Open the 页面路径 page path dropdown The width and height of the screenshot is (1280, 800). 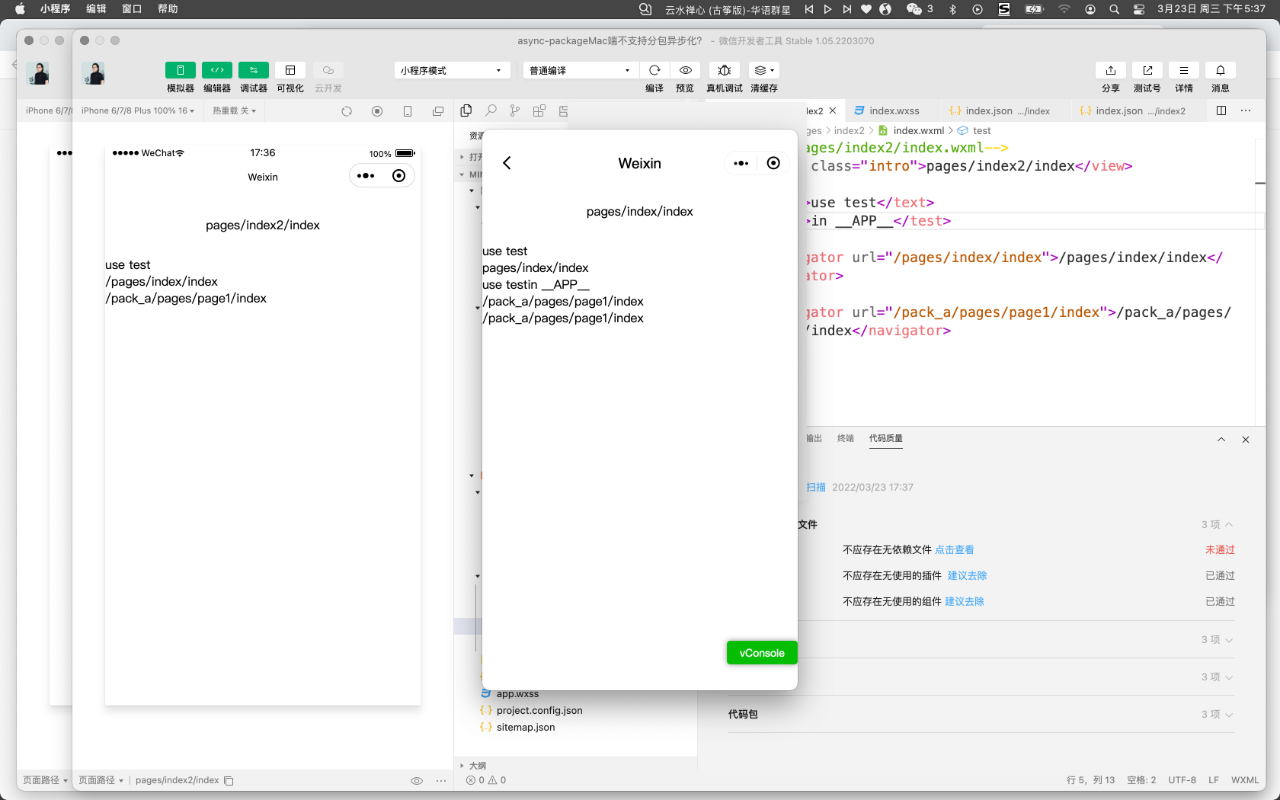tap(101, 780)
